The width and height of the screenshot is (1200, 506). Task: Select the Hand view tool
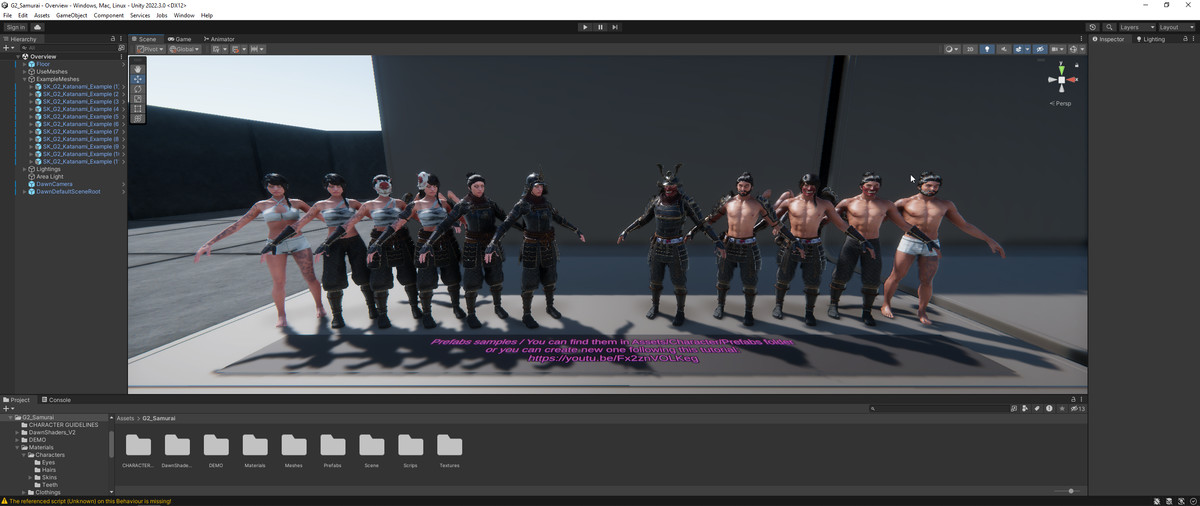tap(138, 69)
